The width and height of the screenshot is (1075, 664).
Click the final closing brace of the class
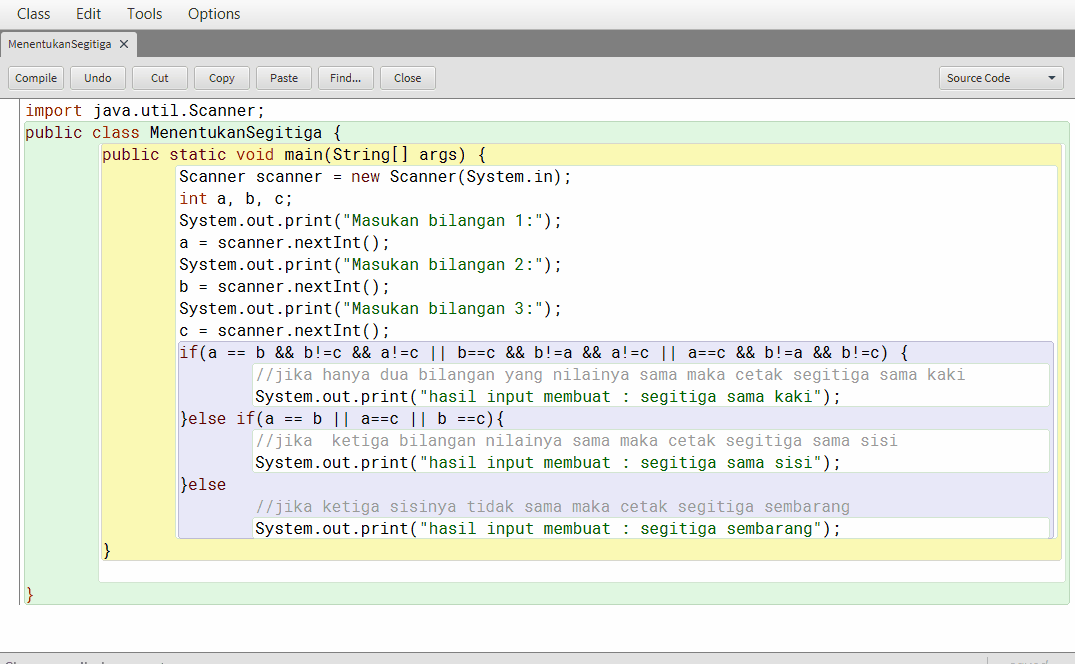point(29,593)
